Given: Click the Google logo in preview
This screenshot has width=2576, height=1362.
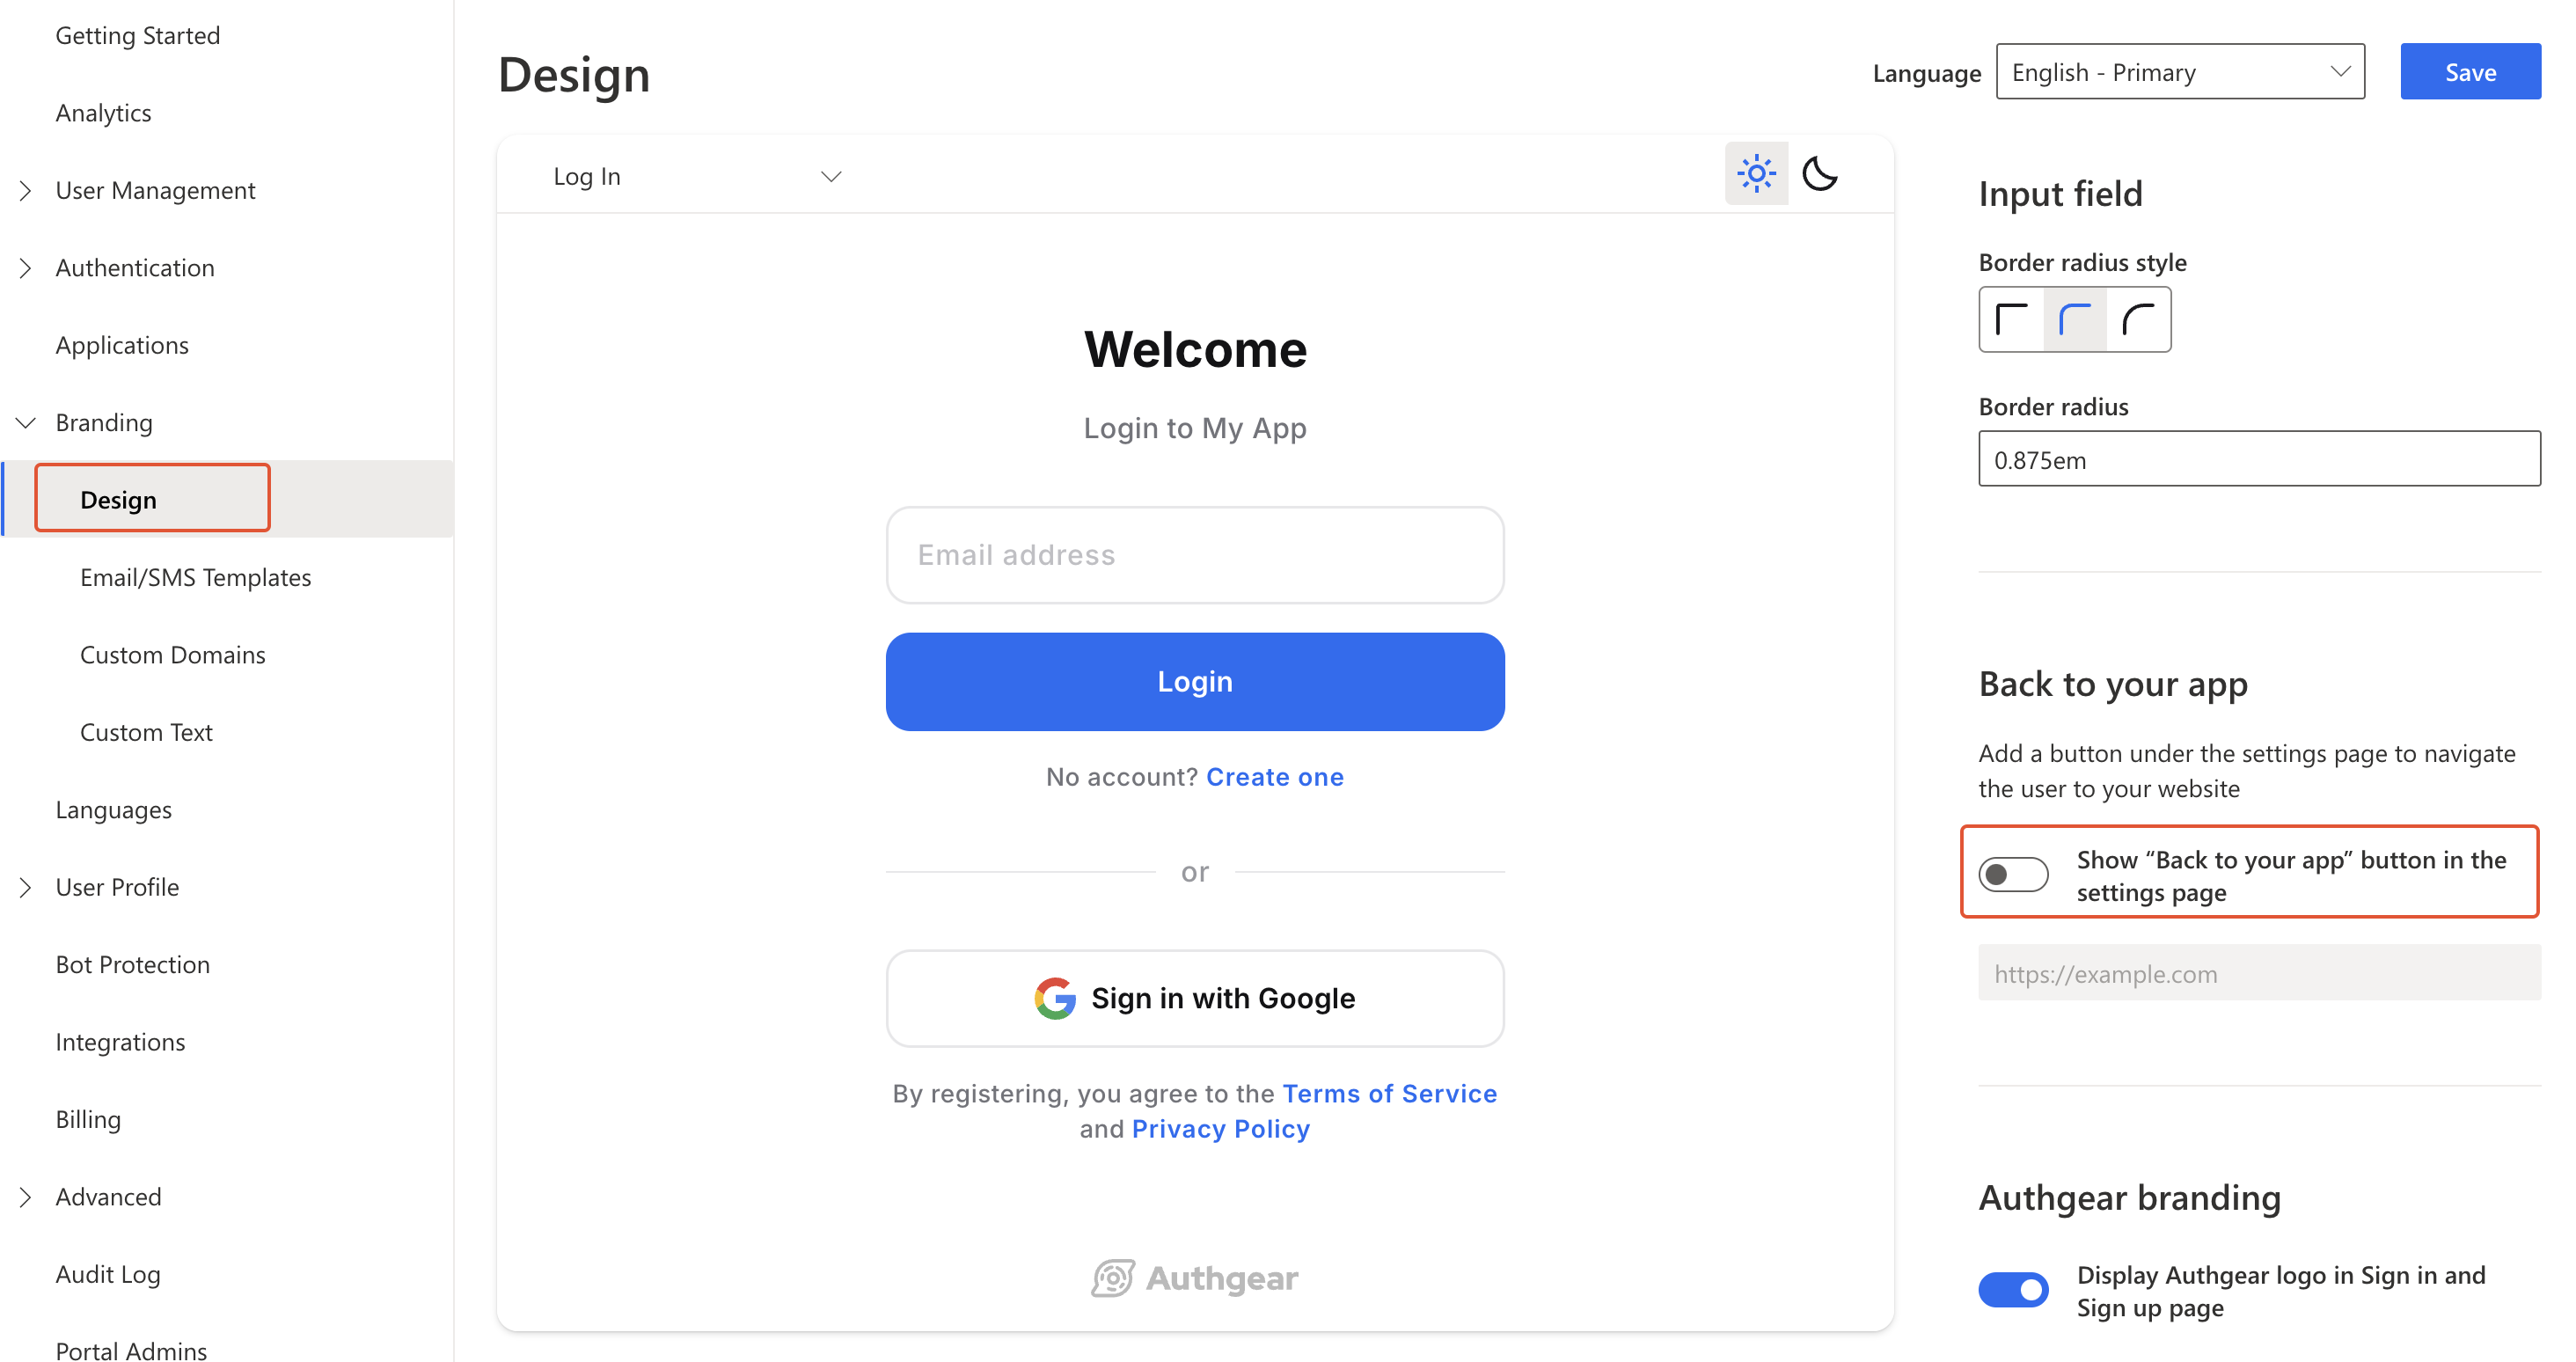Looking at the screenshot, I should pos(1054,998).
